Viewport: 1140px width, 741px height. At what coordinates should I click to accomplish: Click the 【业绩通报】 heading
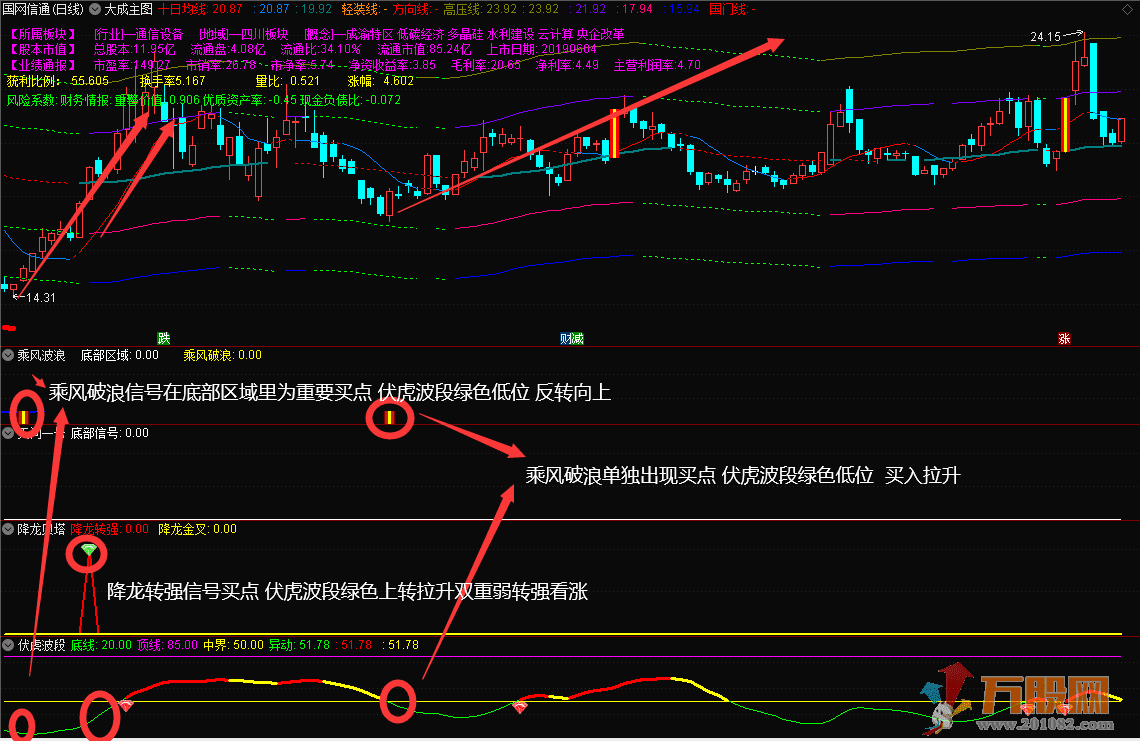click(x=43, y=65)
